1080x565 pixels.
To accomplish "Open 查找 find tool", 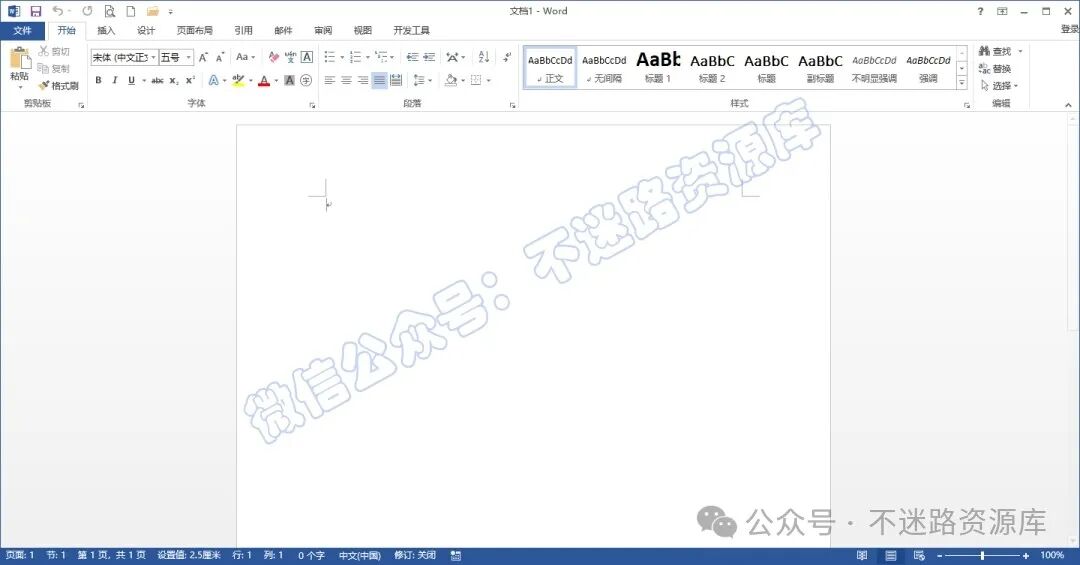I will tap(995, 51).
